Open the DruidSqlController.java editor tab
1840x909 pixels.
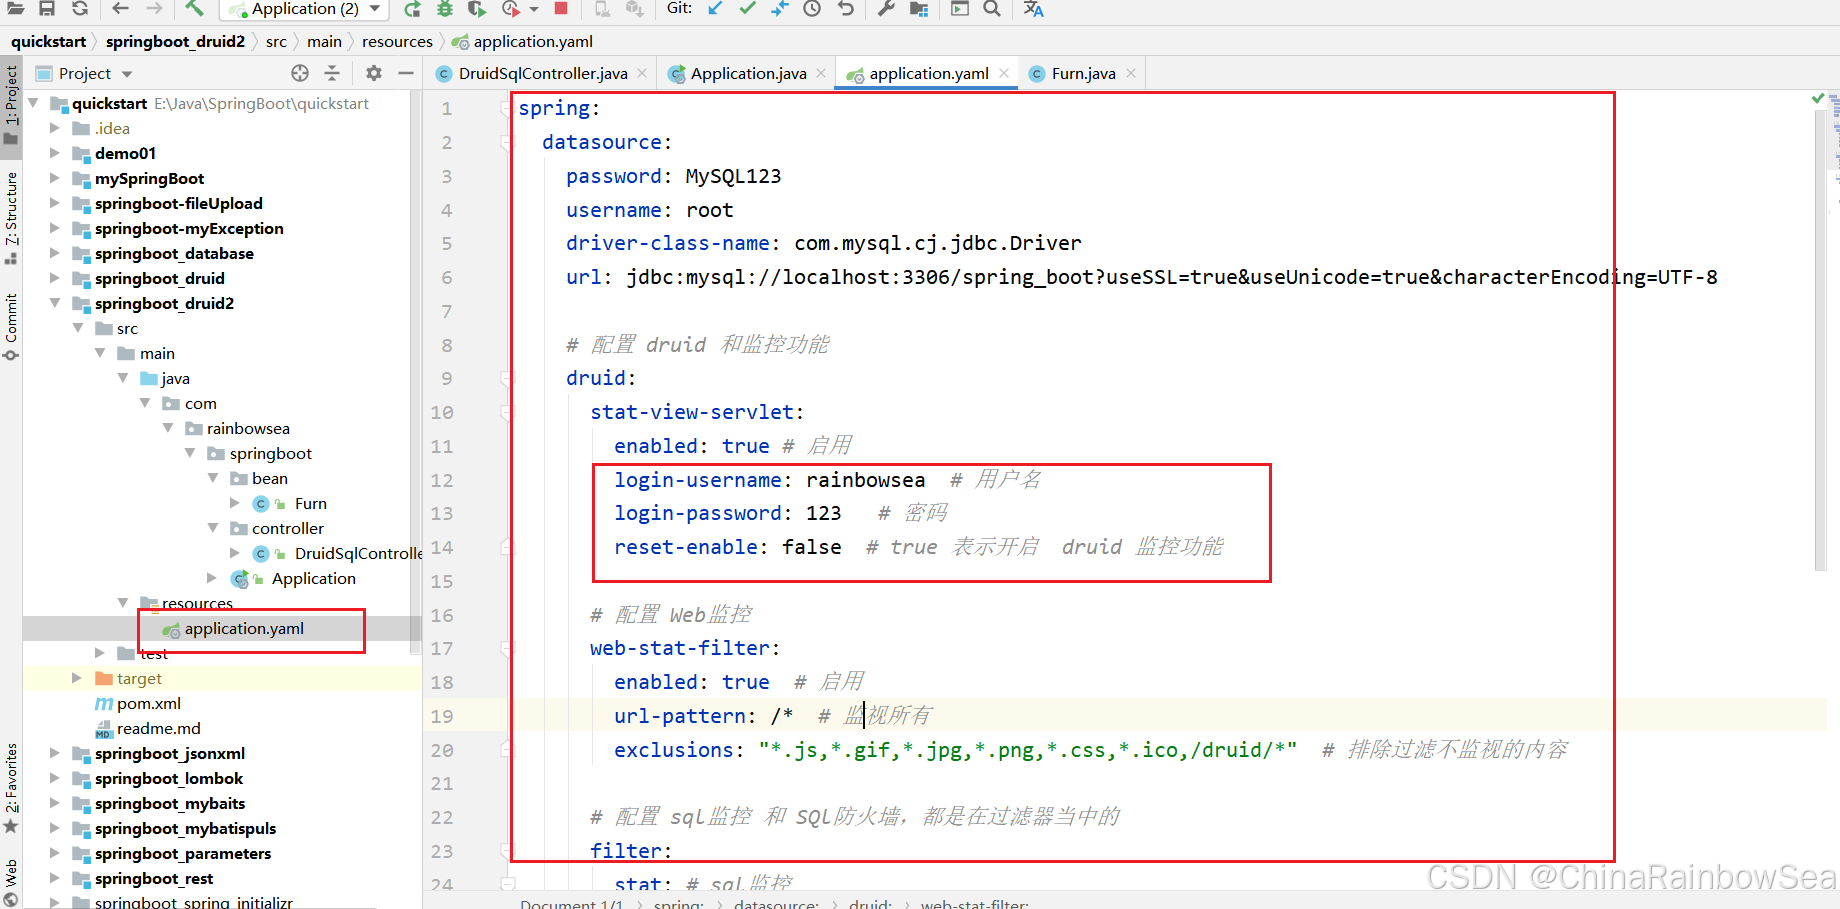pyautogui.click(x=543, y=72)
